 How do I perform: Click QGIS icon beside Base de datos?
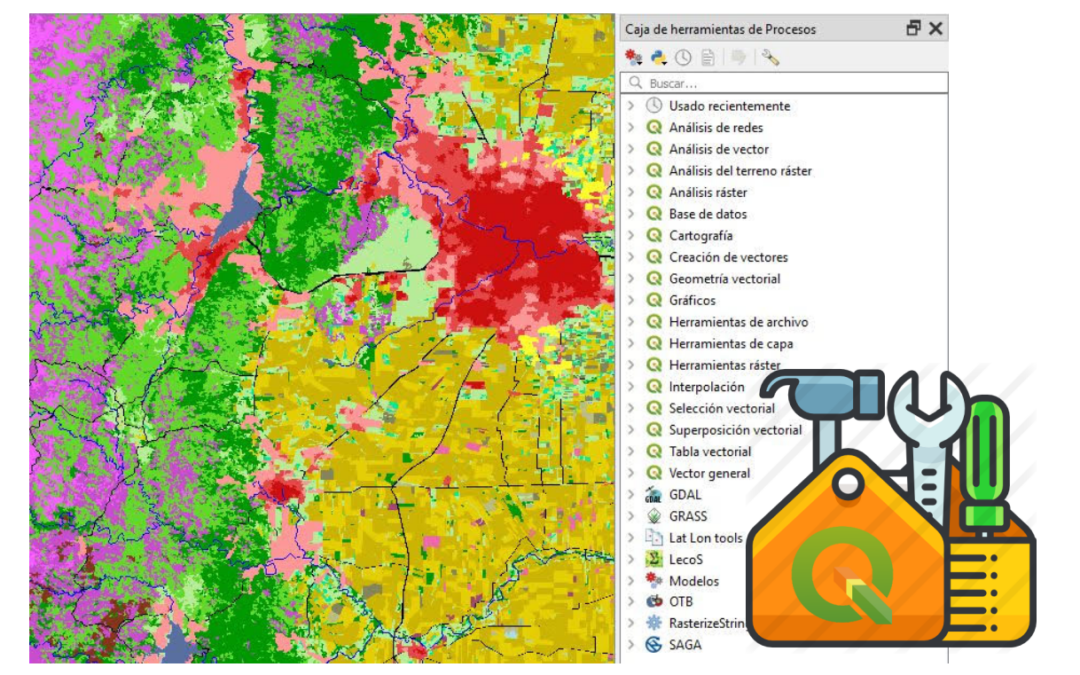(x=654, y=214)
